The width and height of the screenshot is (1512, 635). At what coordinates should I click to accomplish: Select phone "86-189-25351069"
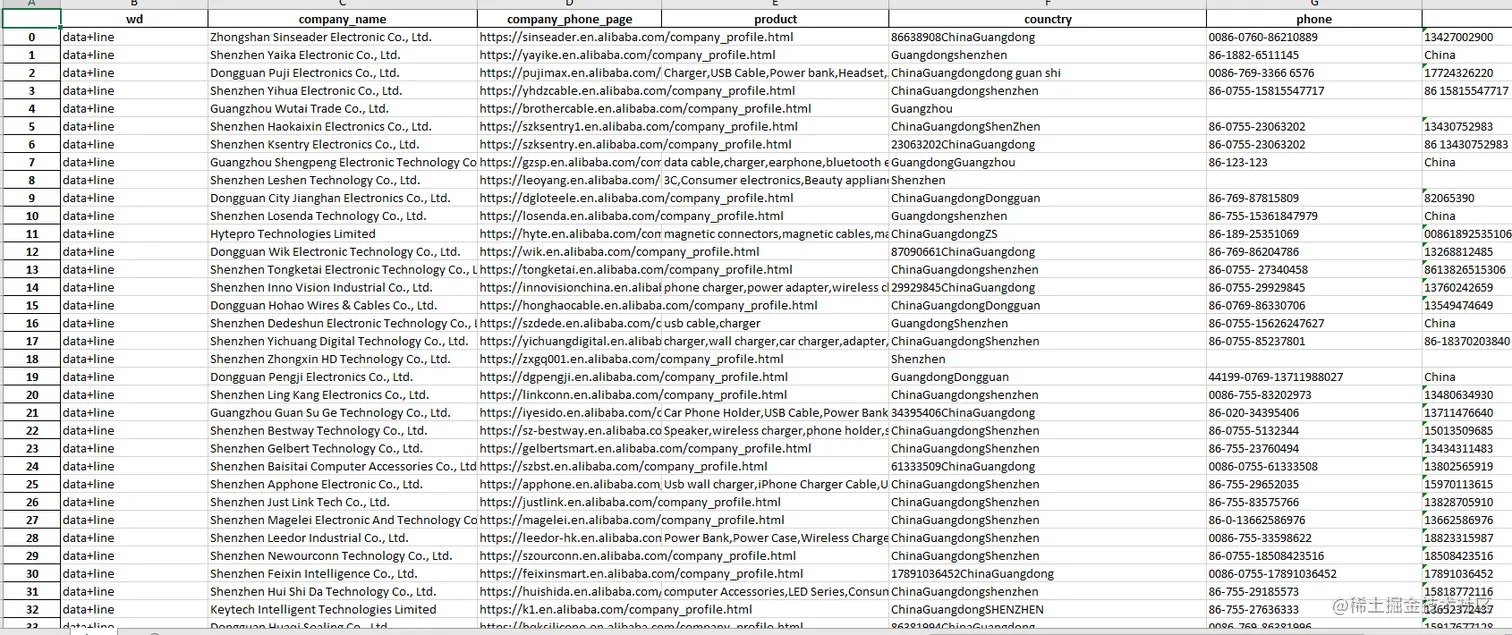click(x=1313, y=234)
